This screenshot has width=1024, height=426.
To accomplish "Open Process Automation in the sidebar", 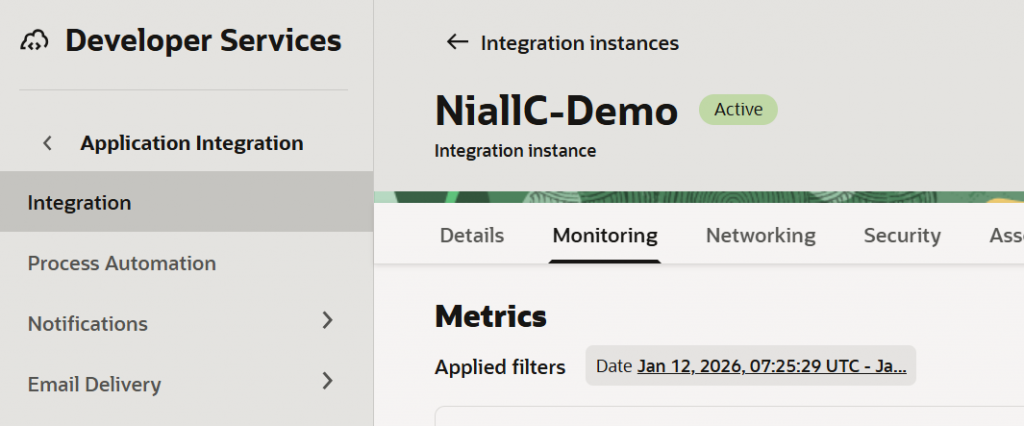I will pyautogui.click(x=121, y=264).
